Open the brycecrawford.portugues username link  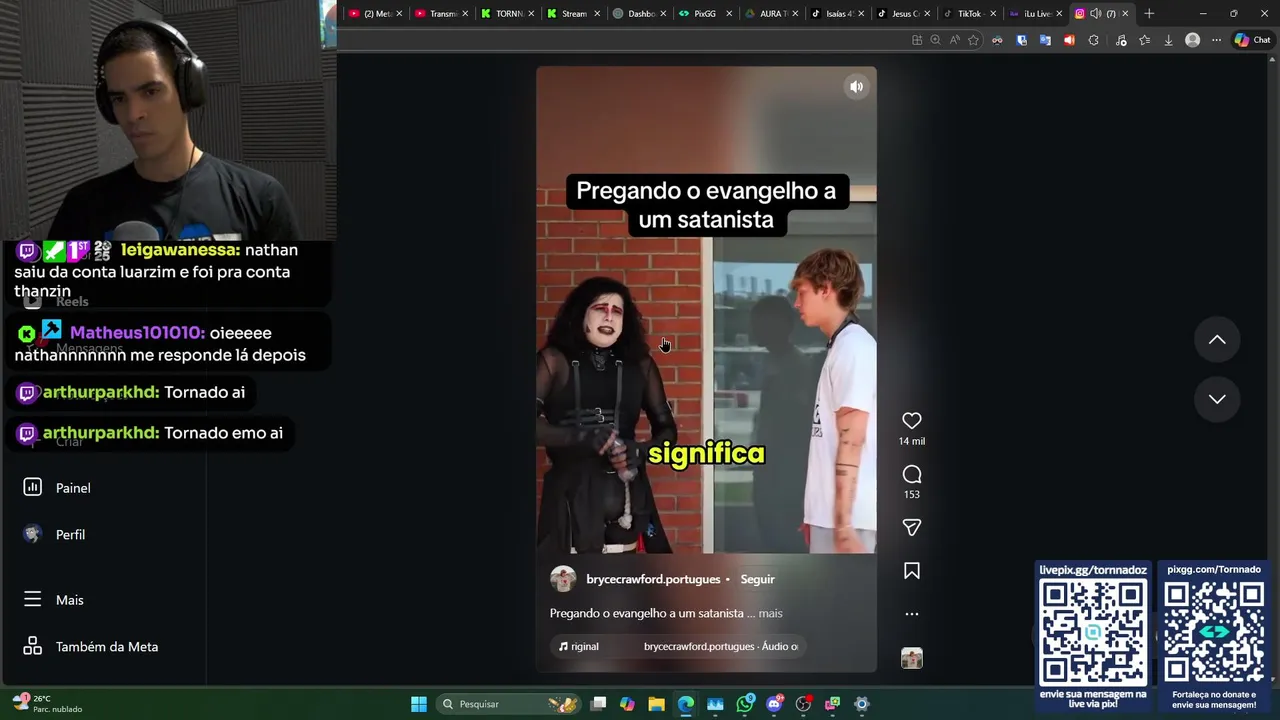point(653,579)
